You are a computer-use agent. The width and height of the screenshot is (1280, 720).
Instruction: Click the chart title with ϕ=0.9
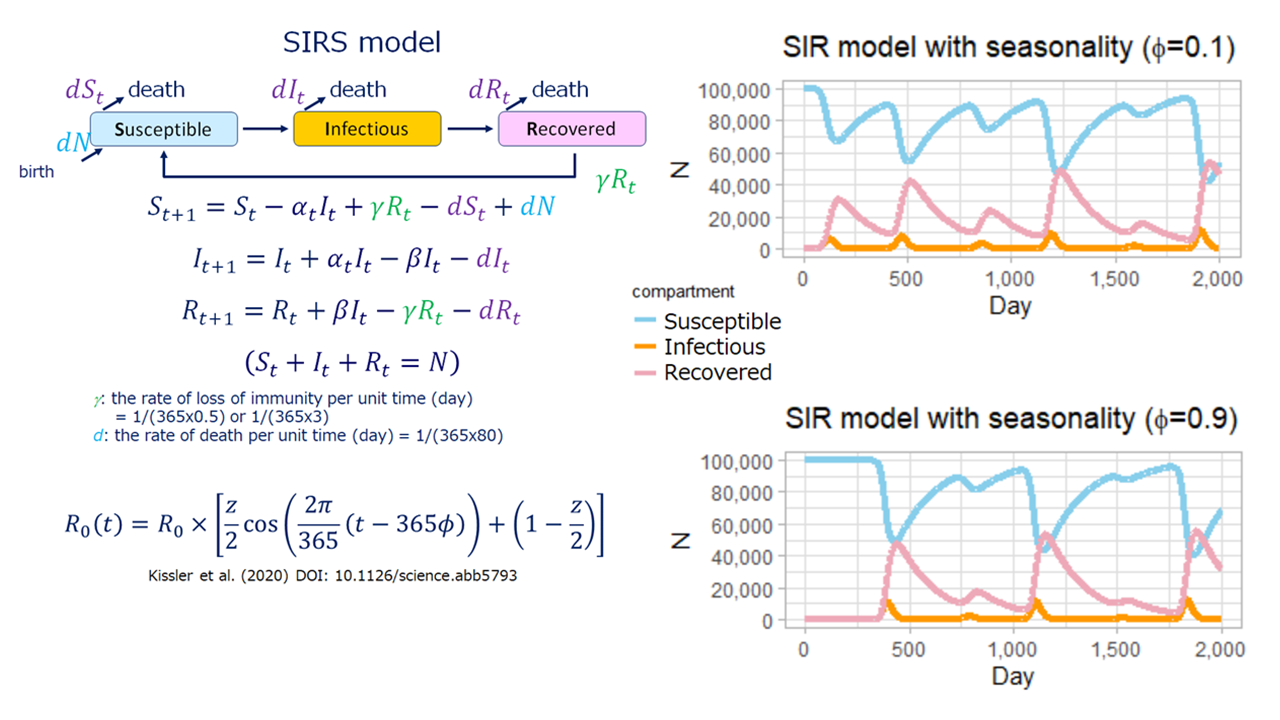pos(1012,418)
